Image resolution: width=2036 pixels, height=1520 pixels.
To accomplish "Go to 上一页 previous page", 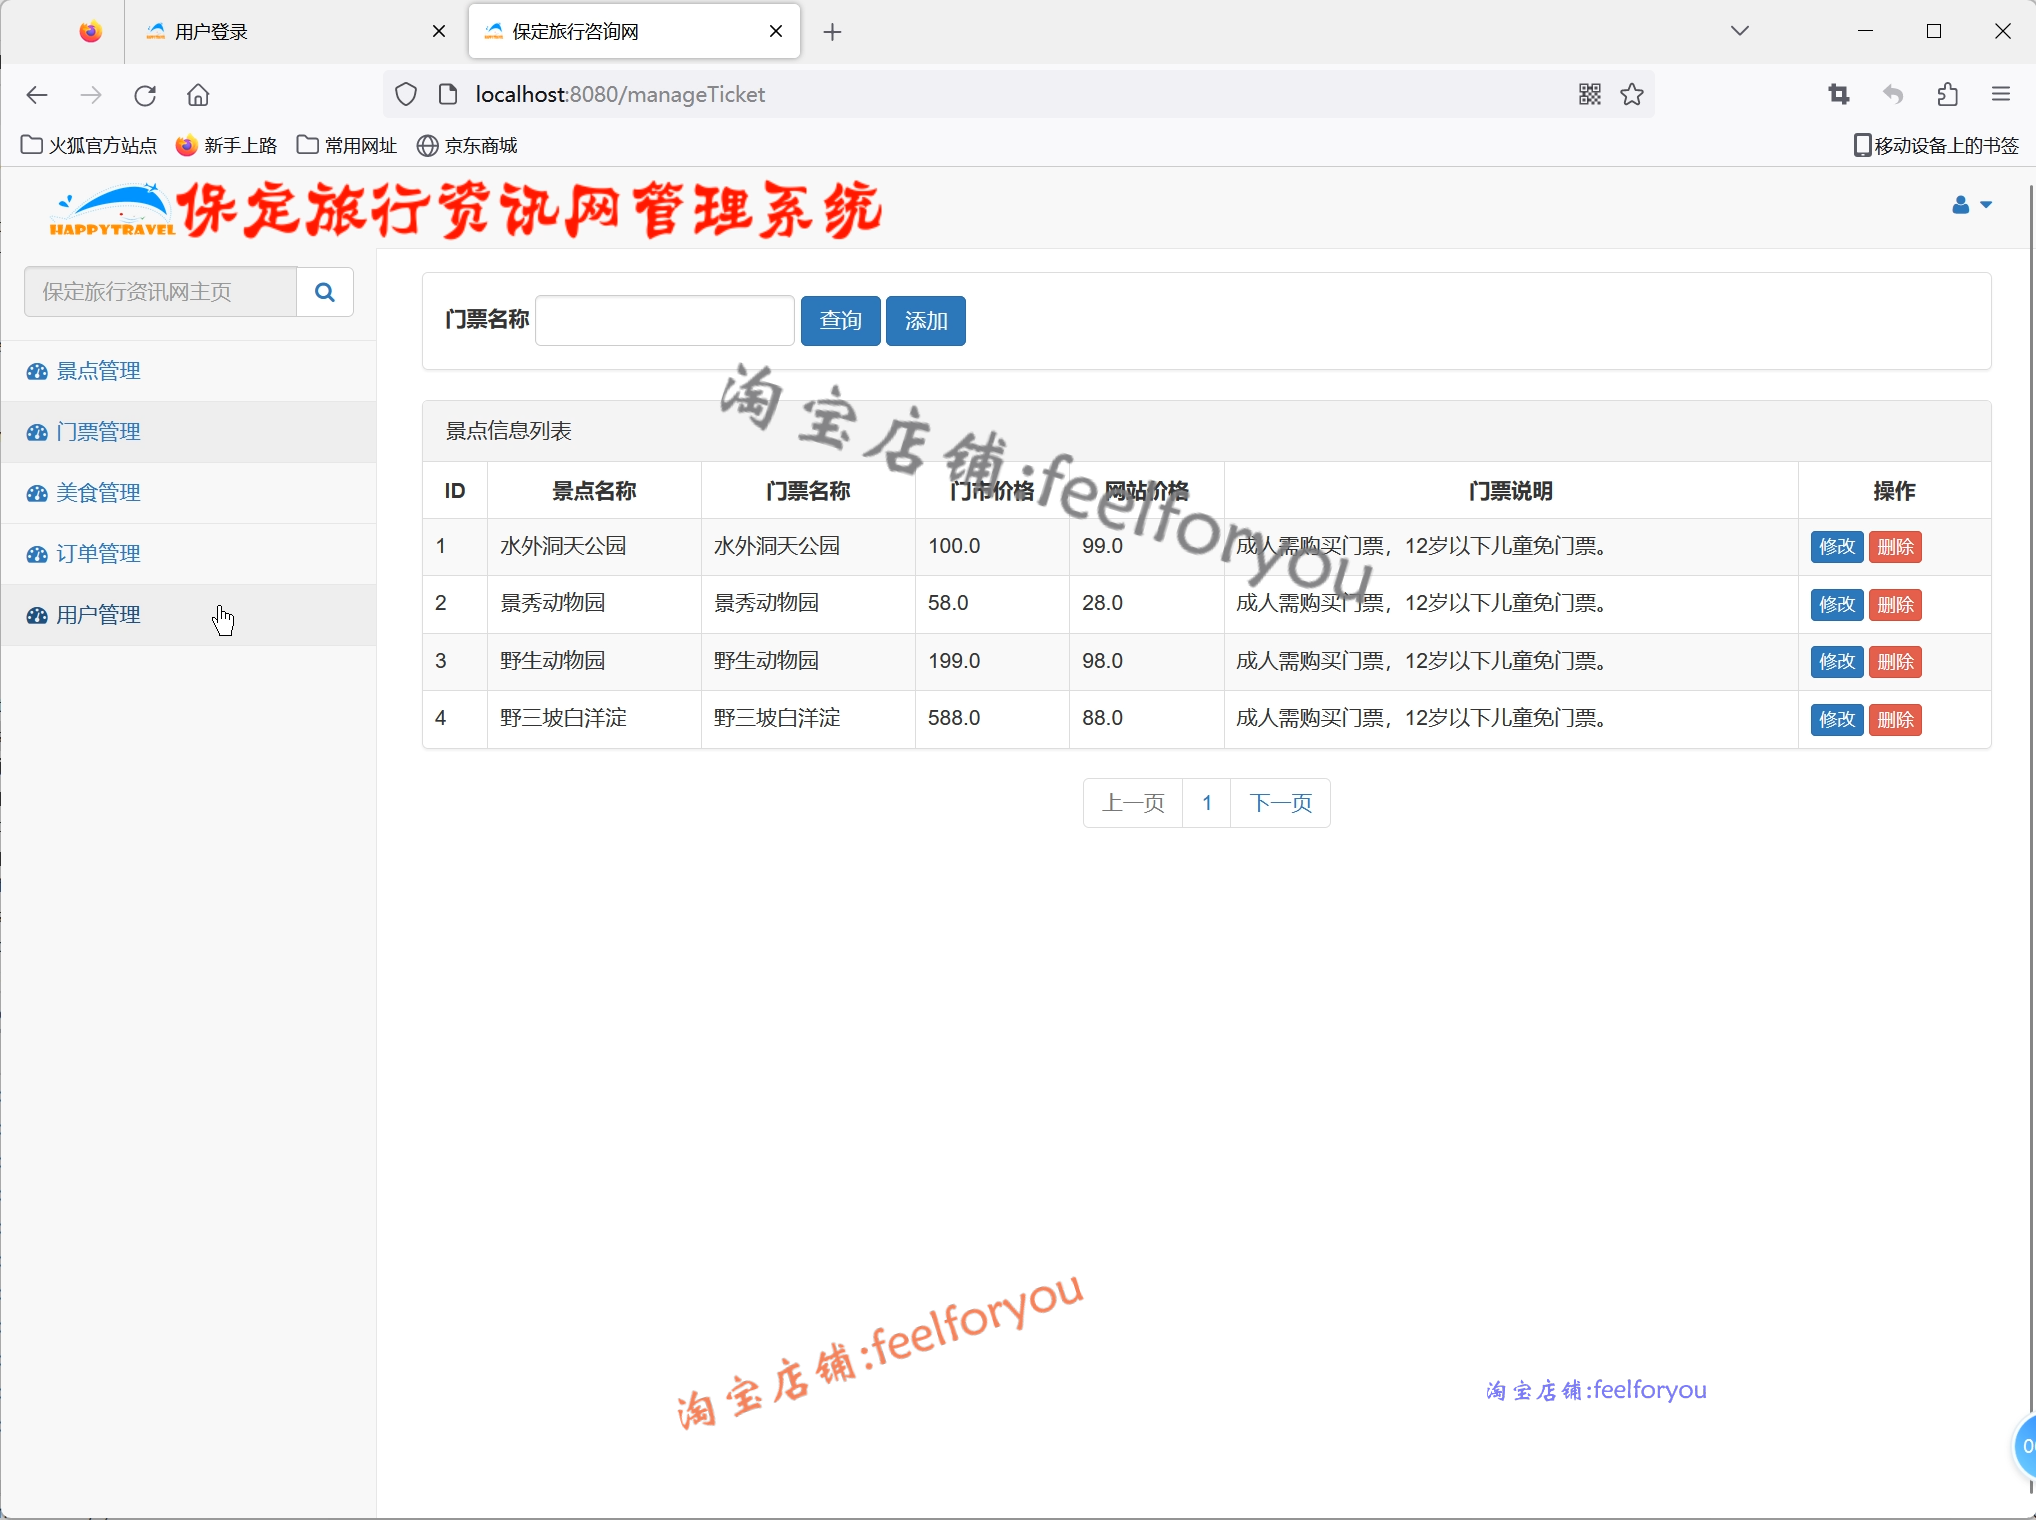I will pyautogui.click(x=1133, y=803).
